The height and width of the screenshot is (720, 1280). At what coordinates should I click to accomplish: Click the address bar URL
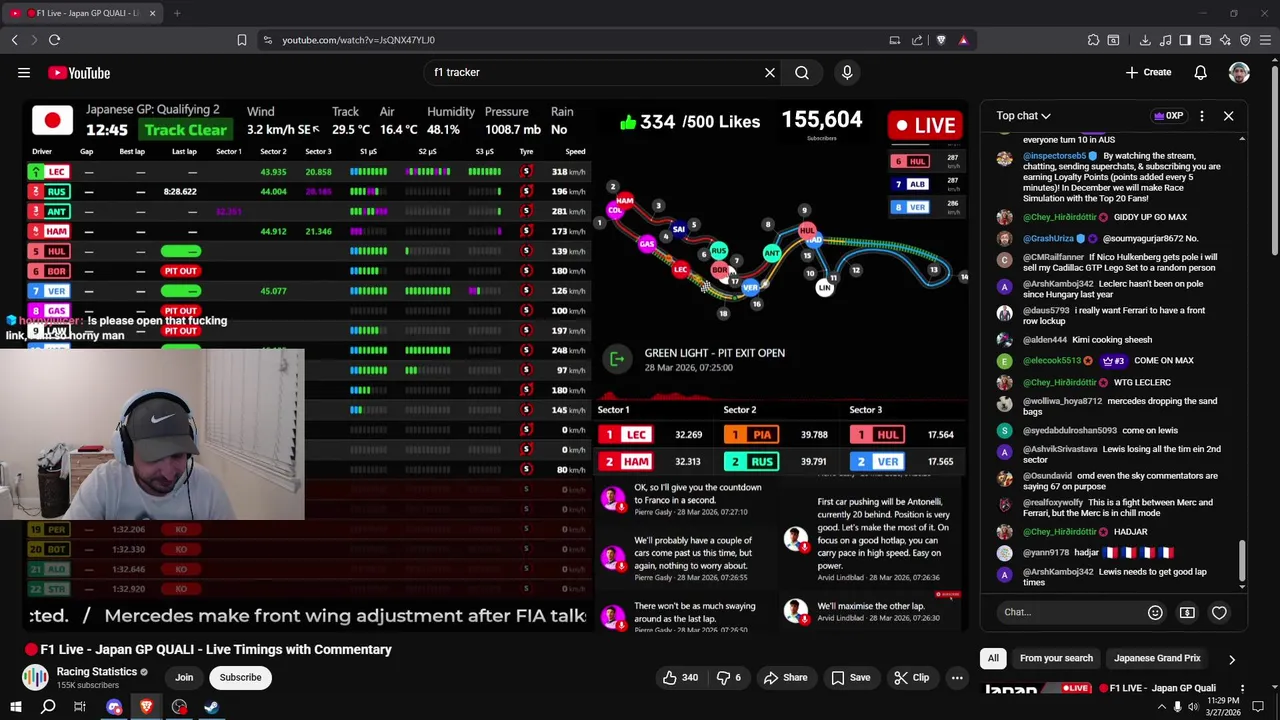tap(358, 40)
